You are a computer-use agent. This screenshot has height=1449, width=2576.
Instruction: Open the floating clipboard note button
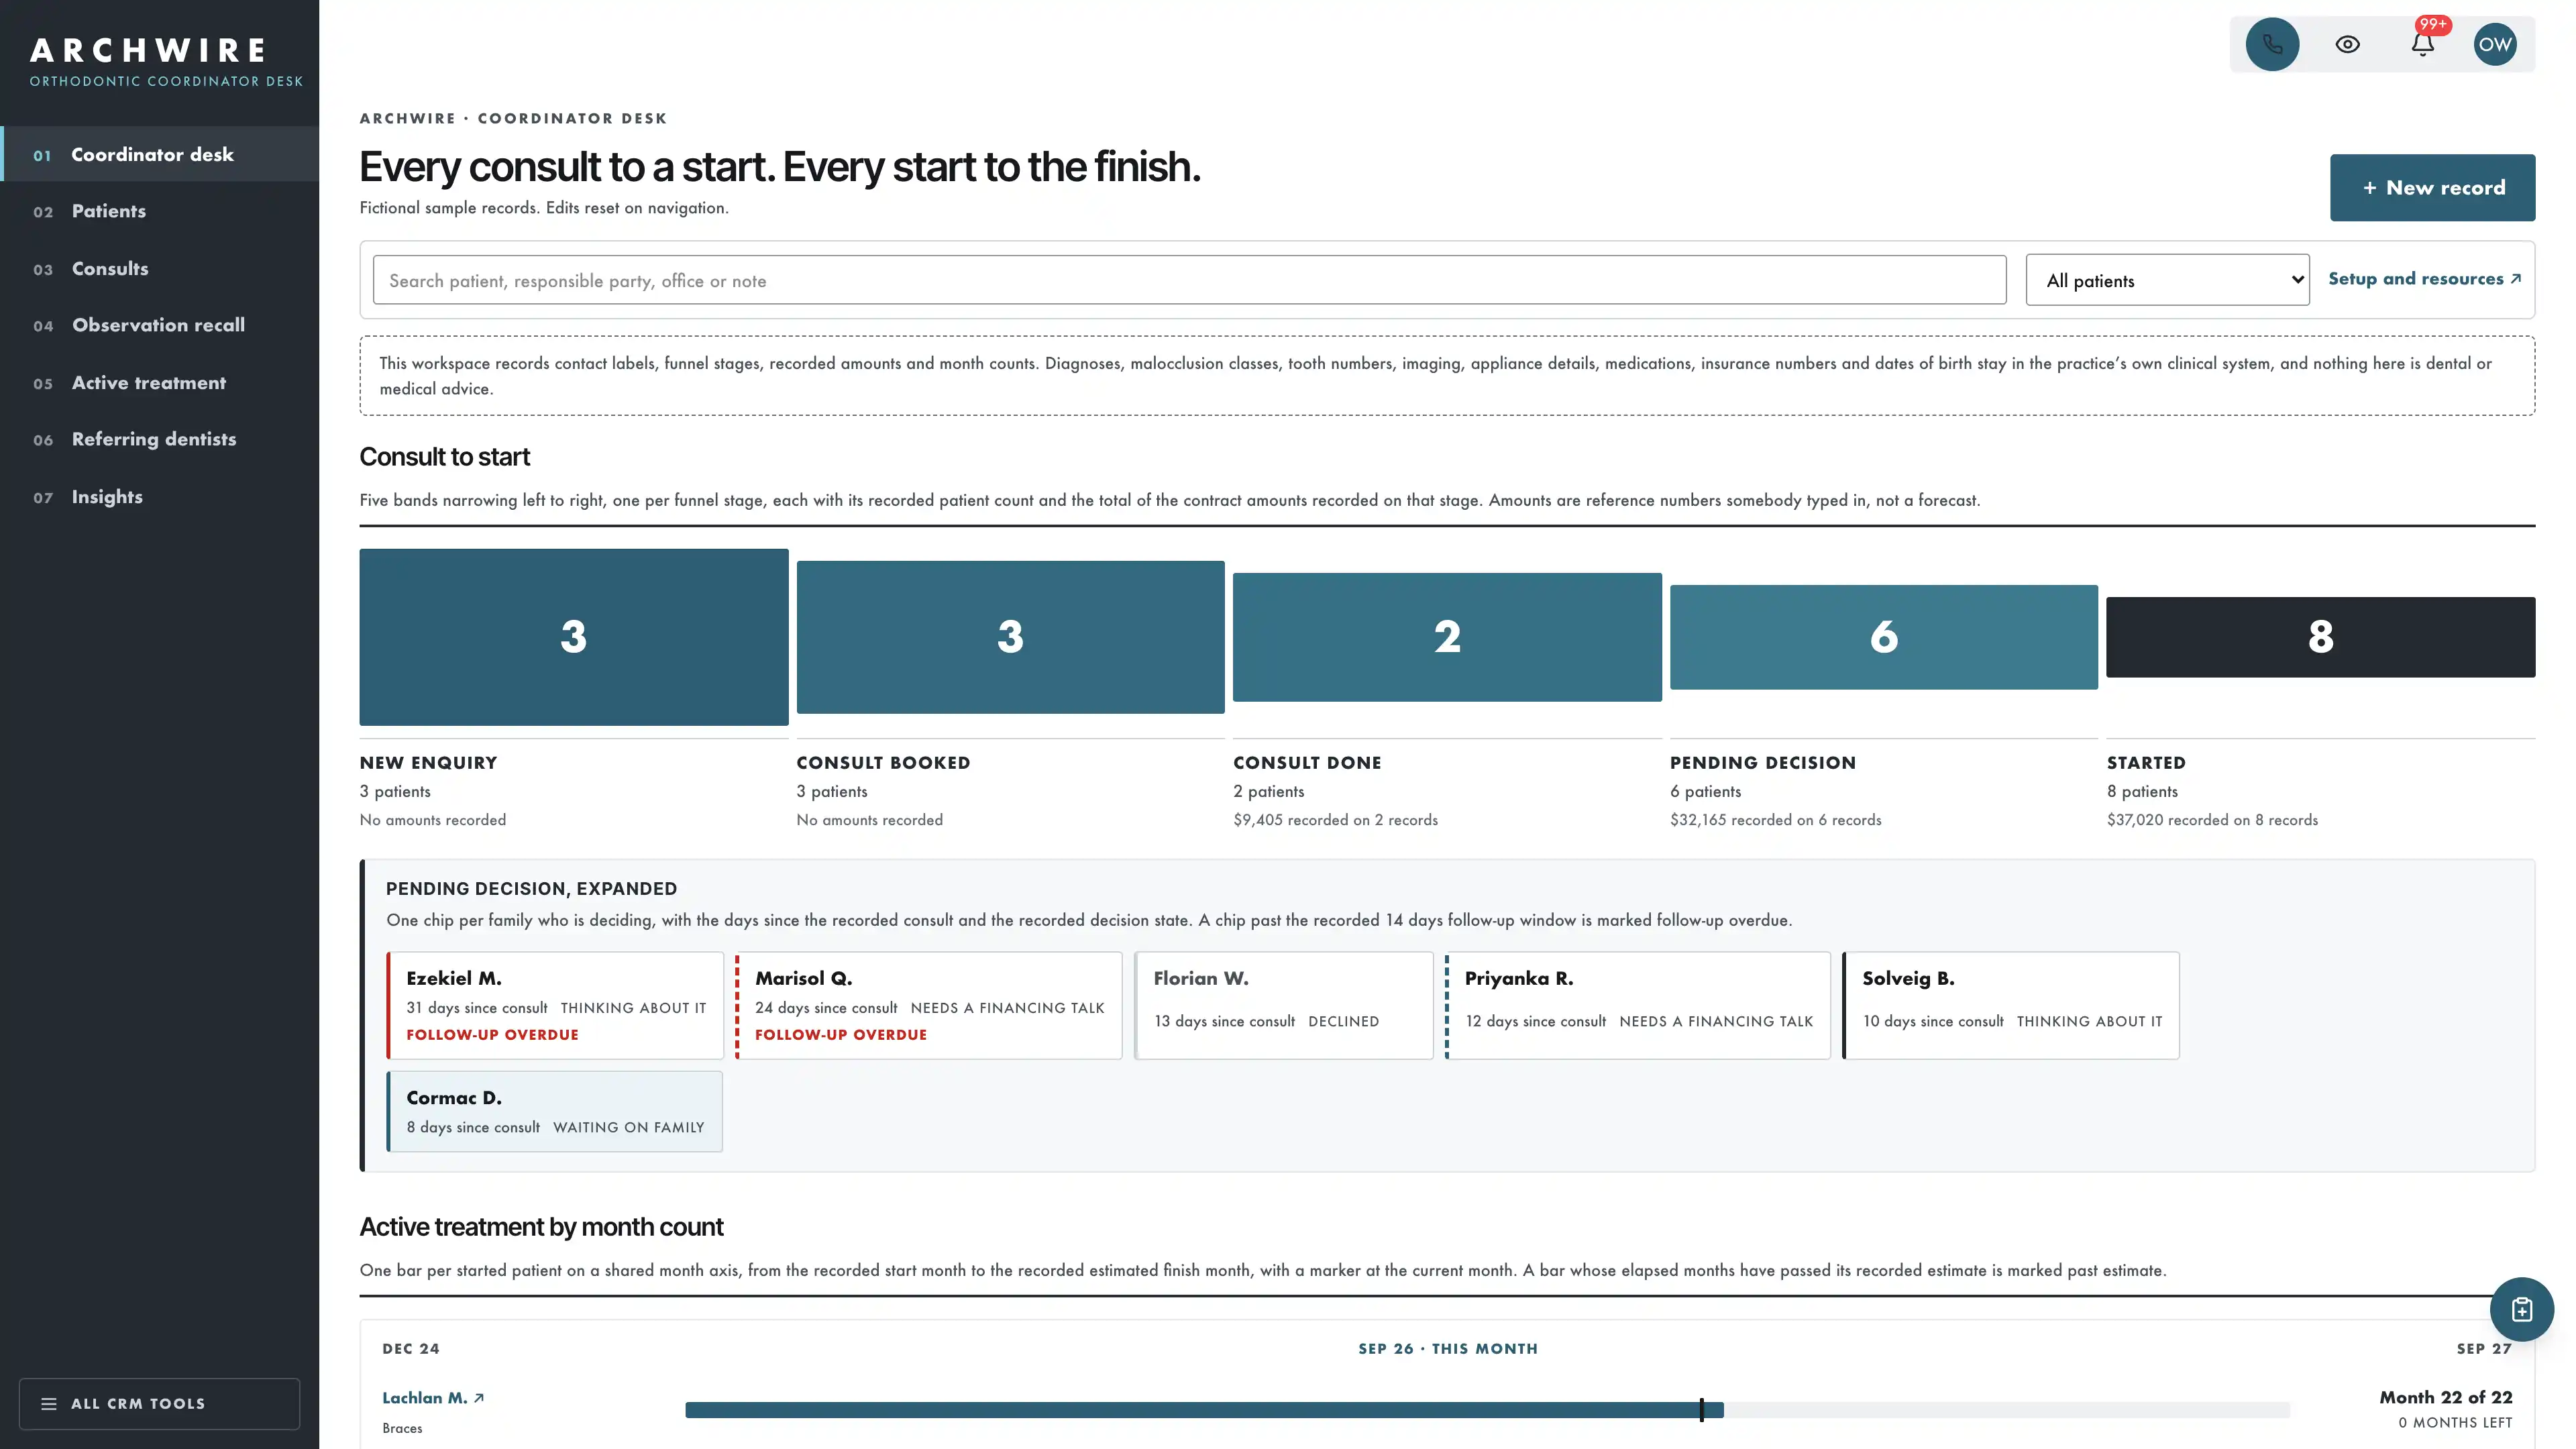2521,1309
